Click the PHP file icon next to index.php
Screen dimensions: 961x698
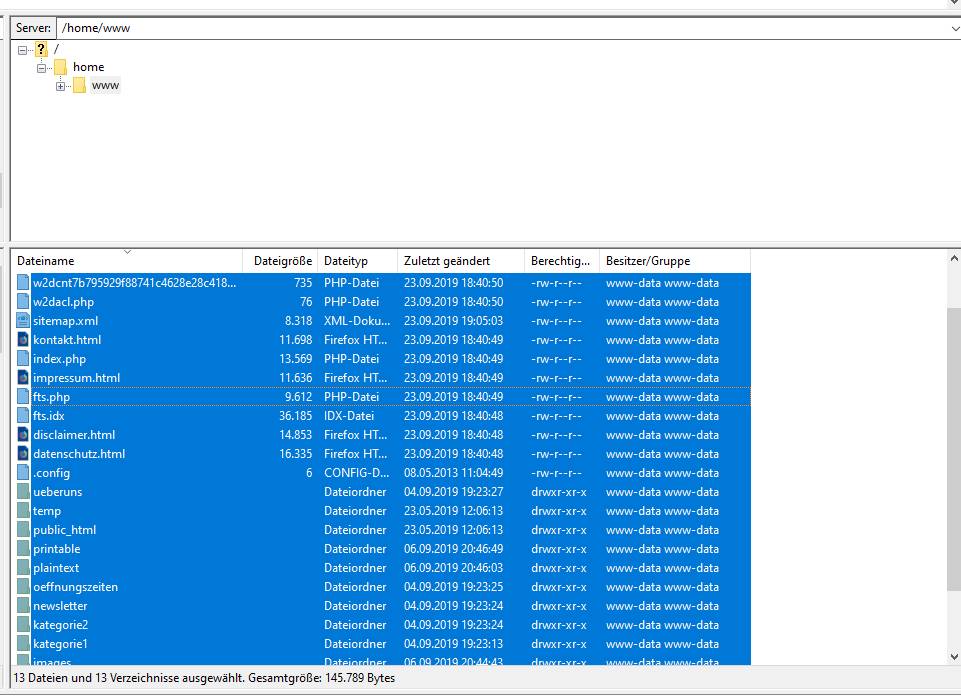pos(23,358)
